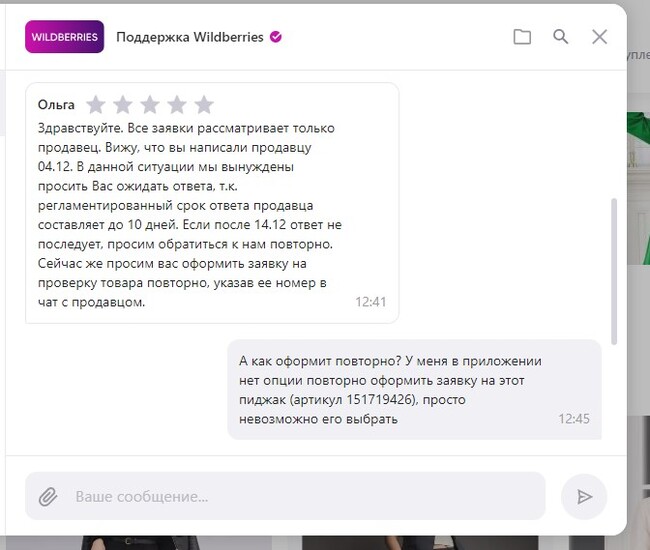
Task: Attach a file with the paperclip icon
Action: (x=48, y=497)
